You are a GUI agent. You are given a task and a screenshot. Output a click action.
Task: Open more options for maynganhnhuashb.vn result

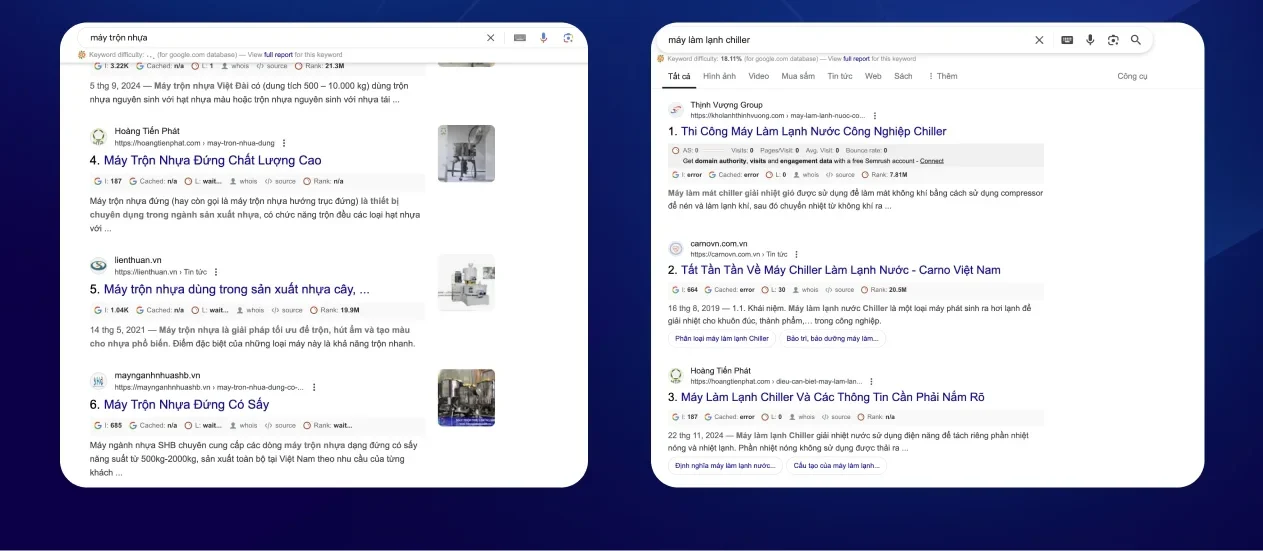pos(314,387)
